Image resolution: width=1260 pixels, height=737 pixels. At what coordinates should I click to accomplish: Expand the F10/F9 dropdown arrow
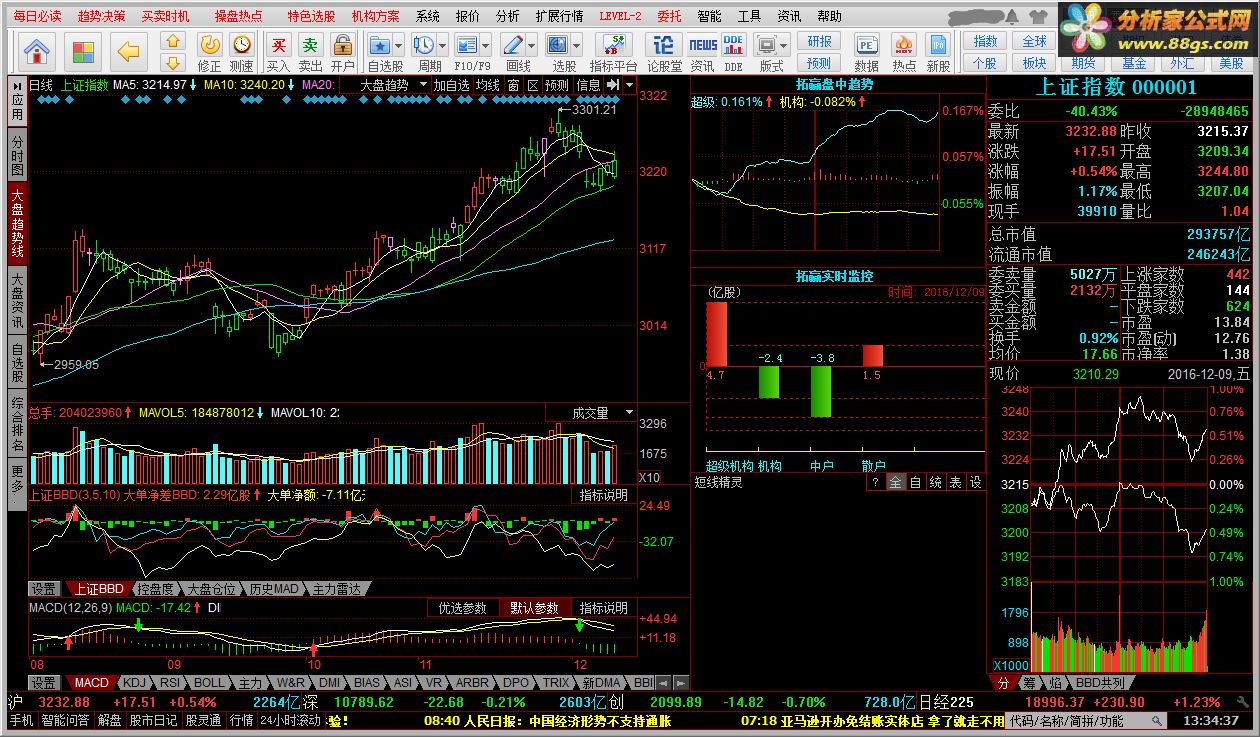point(485,45)
